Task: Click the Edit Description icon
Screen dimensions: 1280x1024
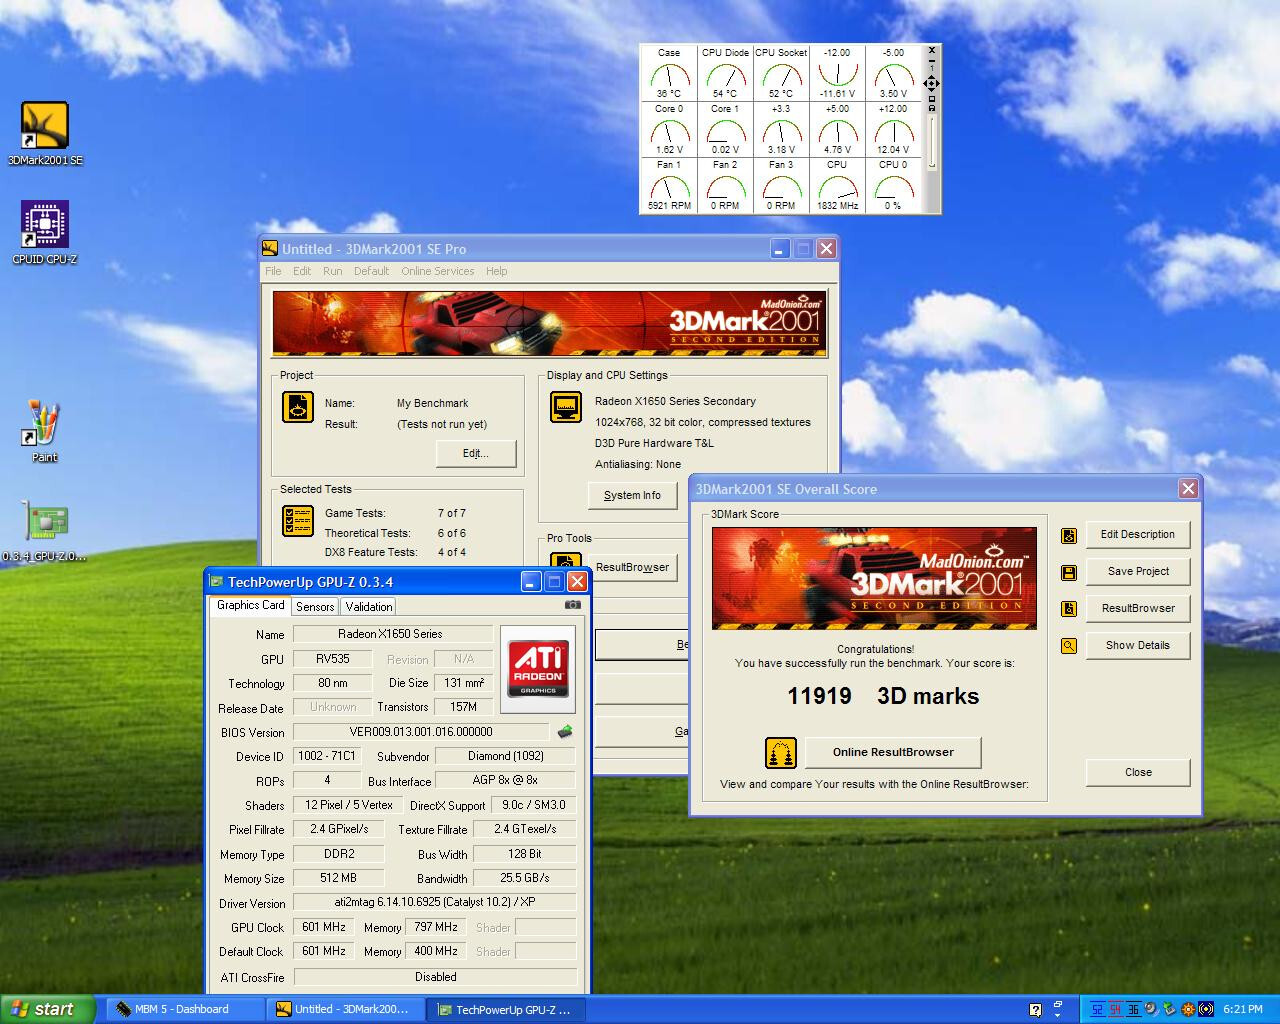Action: [x=1069, y=535]
